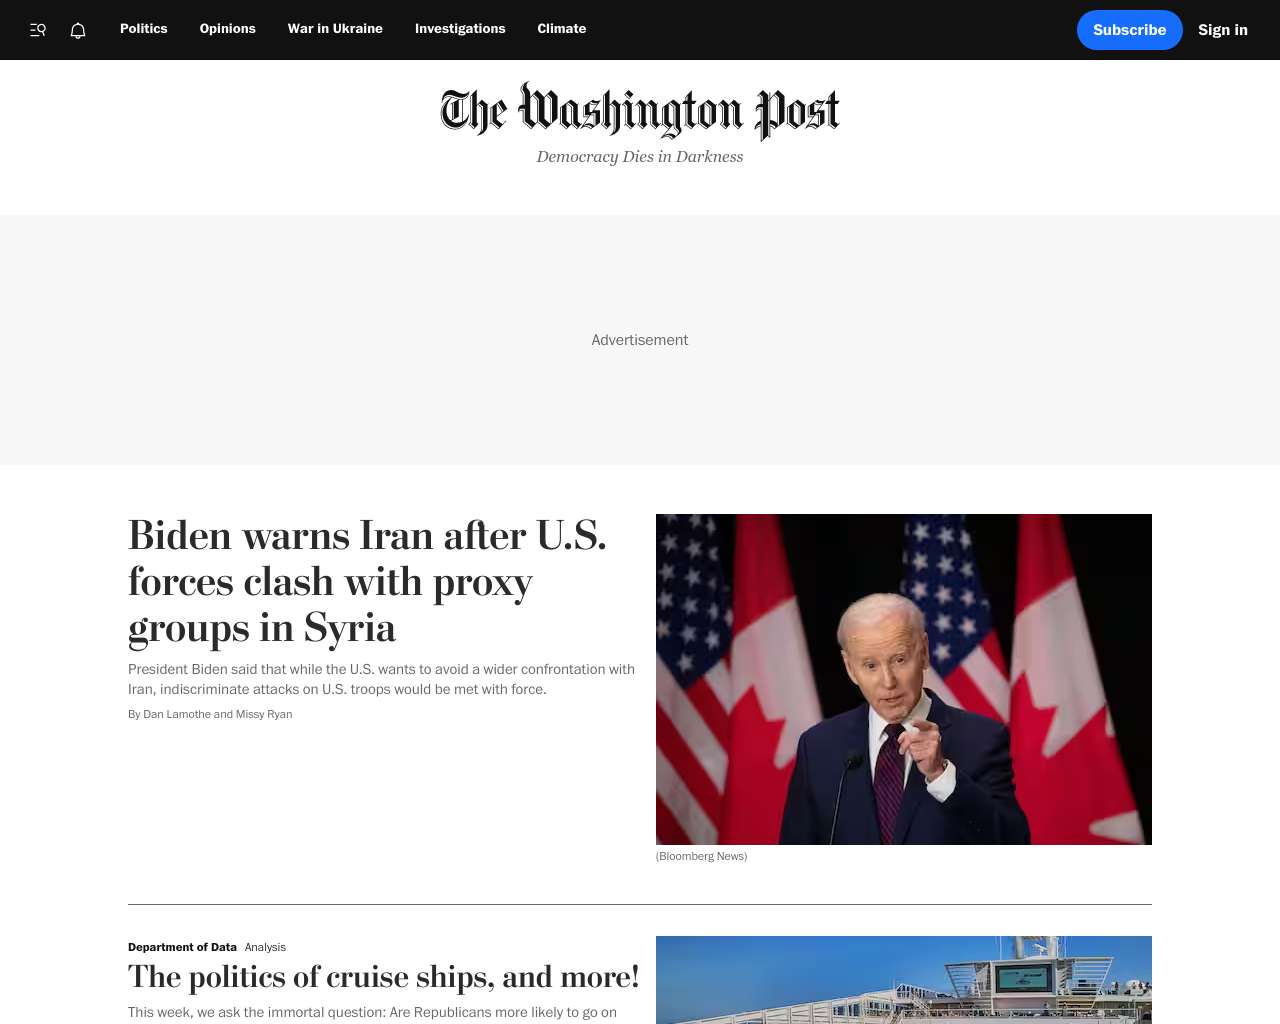Open author Missy Ryan's page
1280x1024 pixels.
point(264,714)
